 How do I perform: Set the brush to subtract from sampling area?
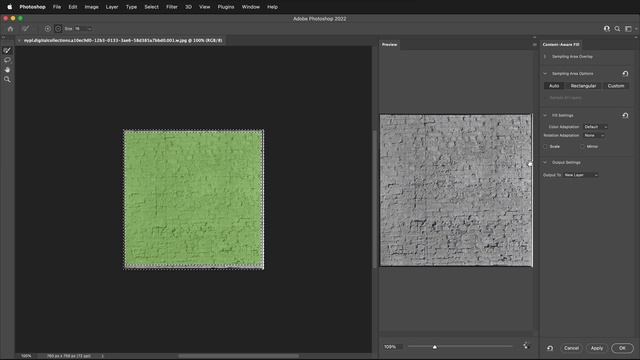58,29
